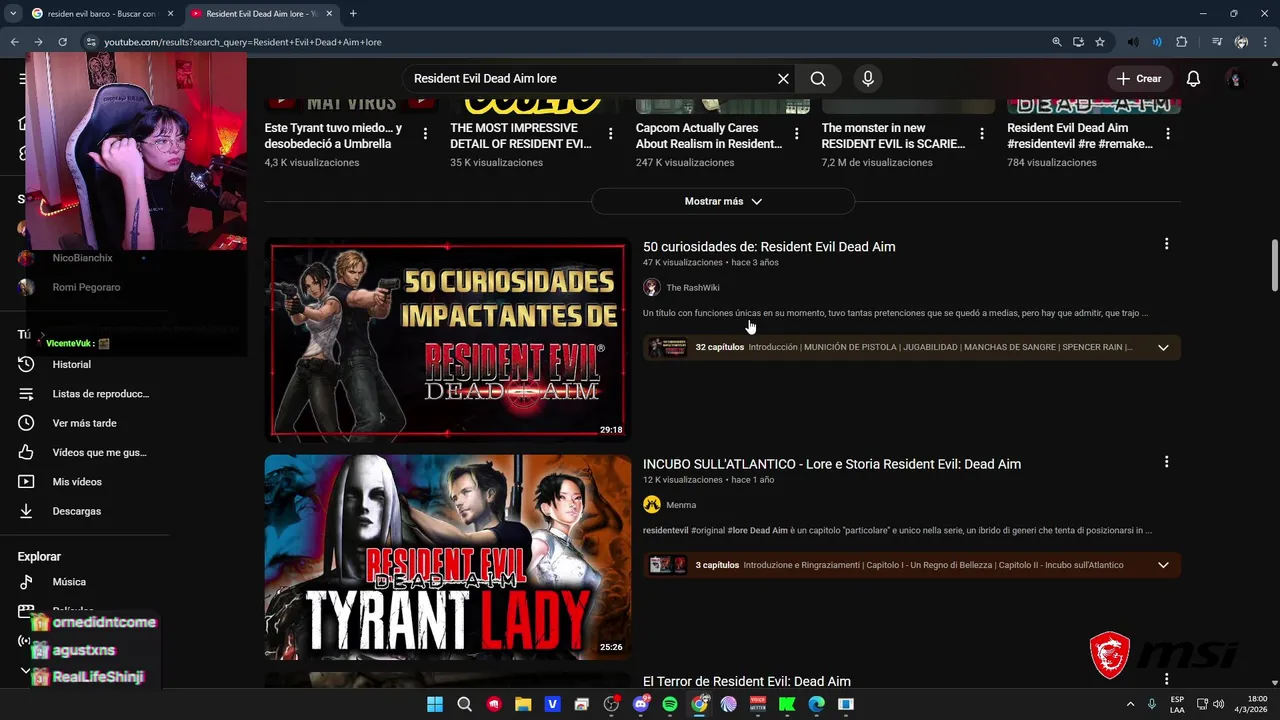Open options for Capcom Actually Cares video

[x=797, y=133]
